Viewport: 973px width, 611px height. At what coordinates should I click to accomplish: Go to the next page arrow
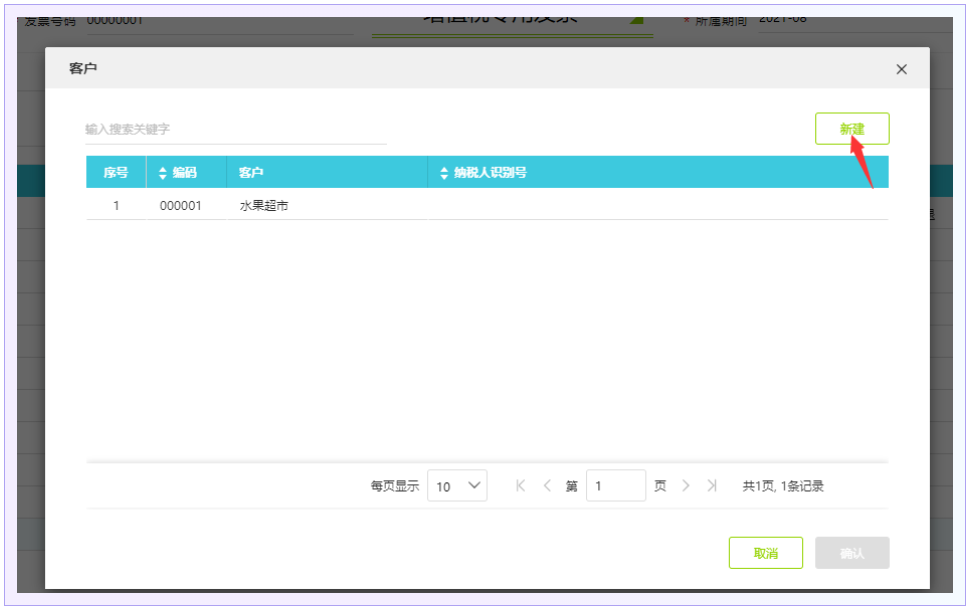coord(686,486)
